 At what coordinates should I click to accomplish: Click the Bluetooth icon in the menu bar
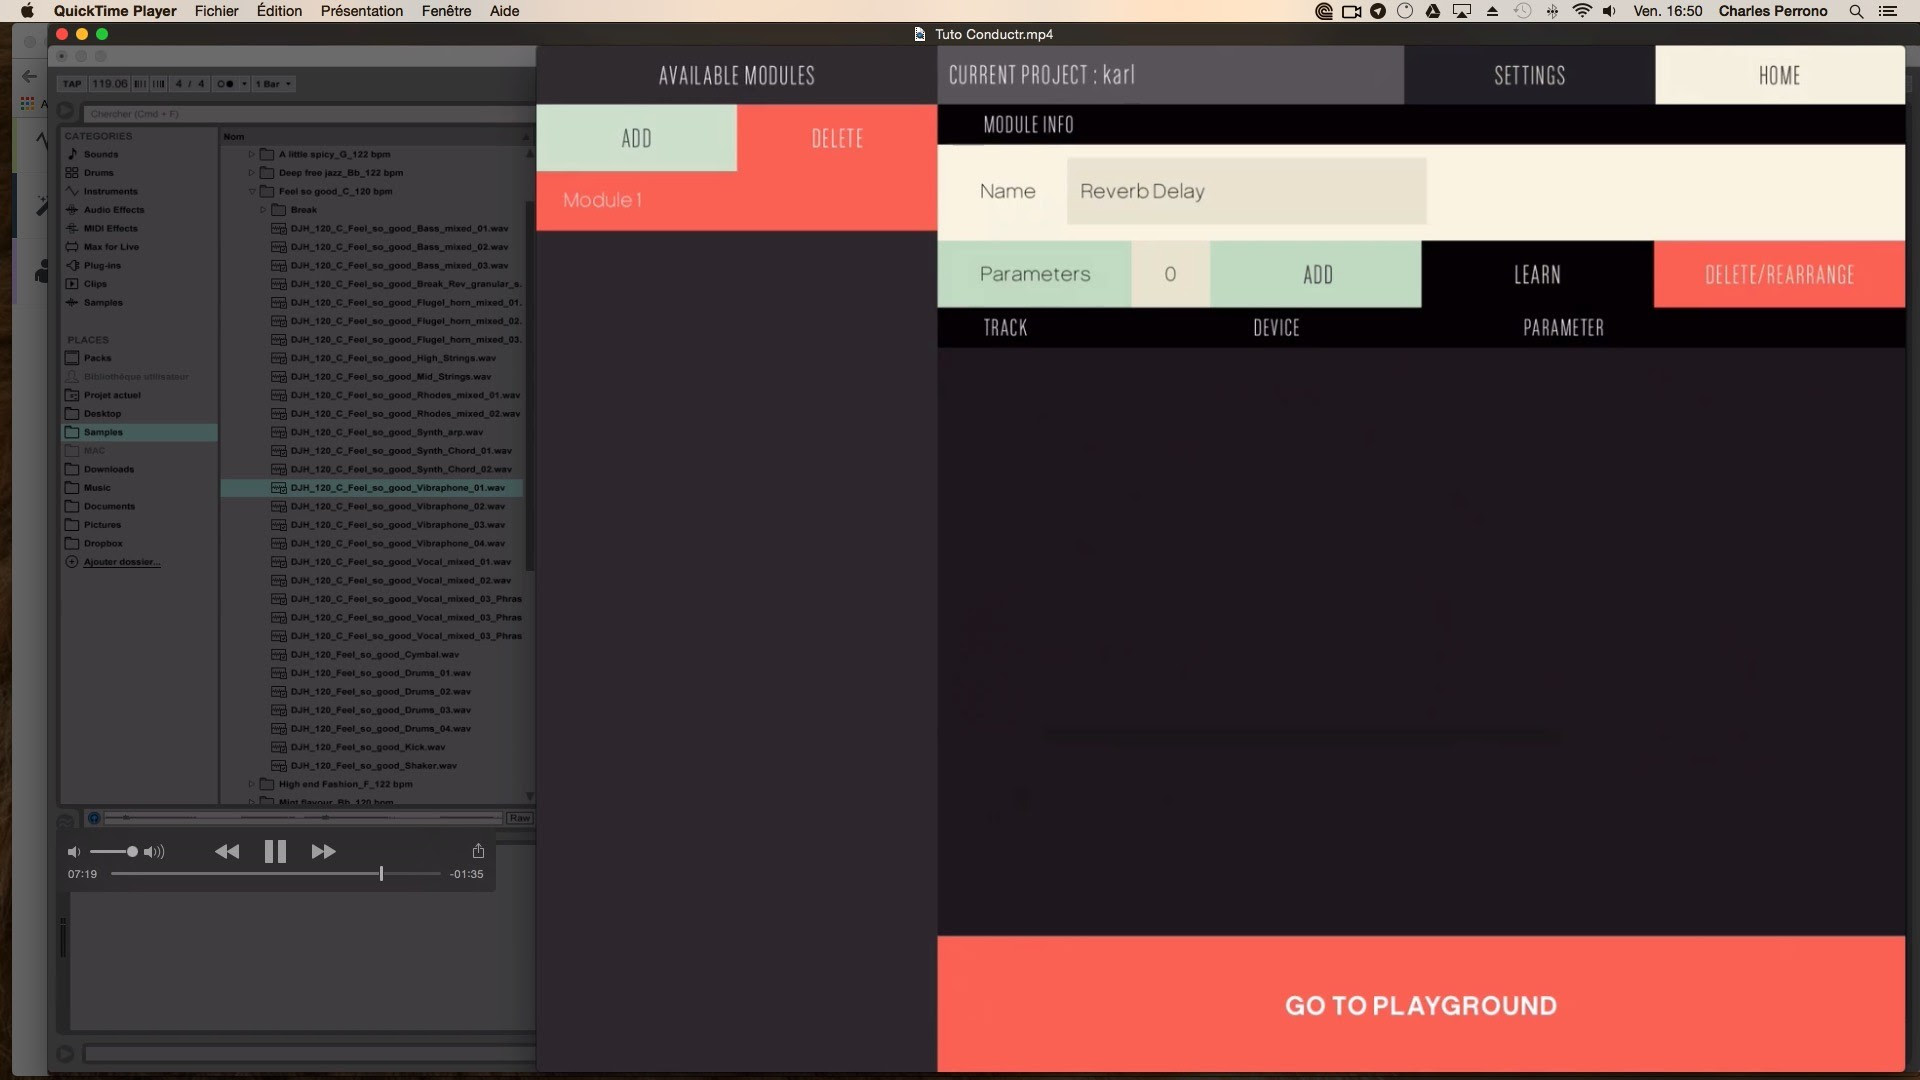coord(1551,11)
